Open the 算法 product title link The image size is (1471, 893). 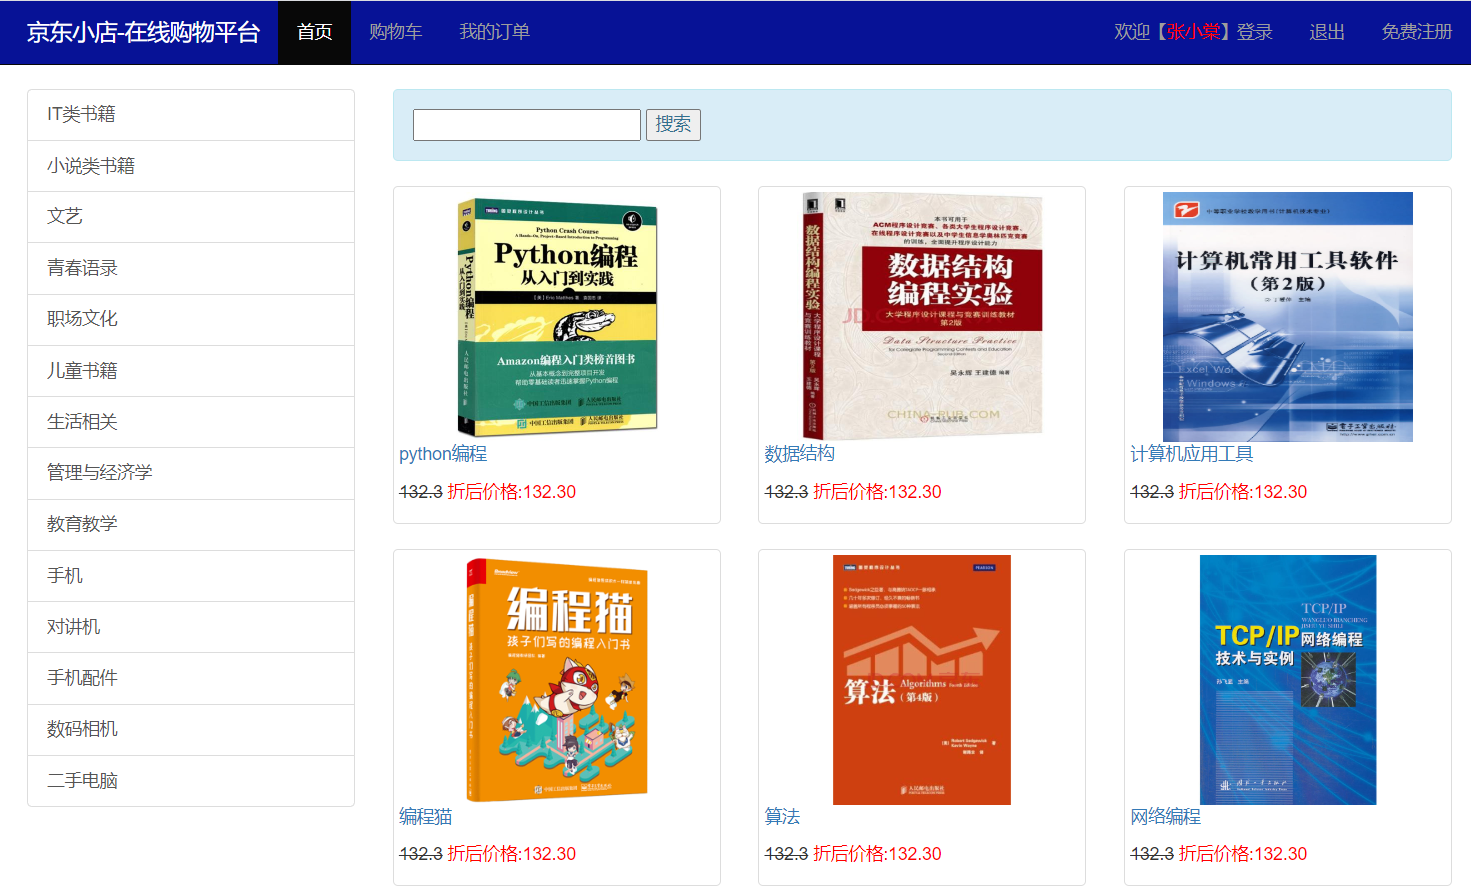(782, 817)
